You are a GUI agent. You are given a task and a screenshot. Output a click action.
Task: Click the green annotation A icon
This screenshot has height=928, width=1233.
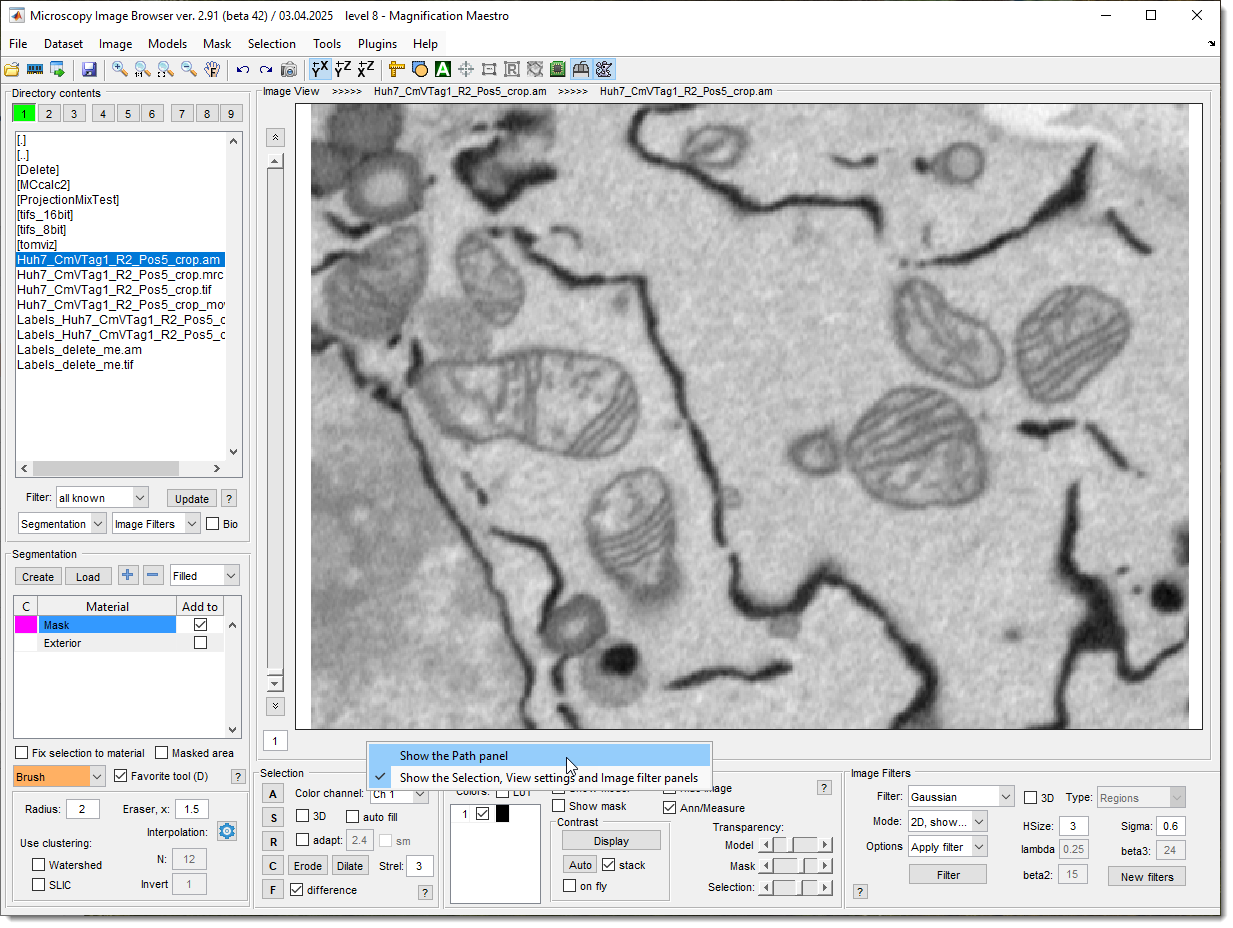[442, 69]
